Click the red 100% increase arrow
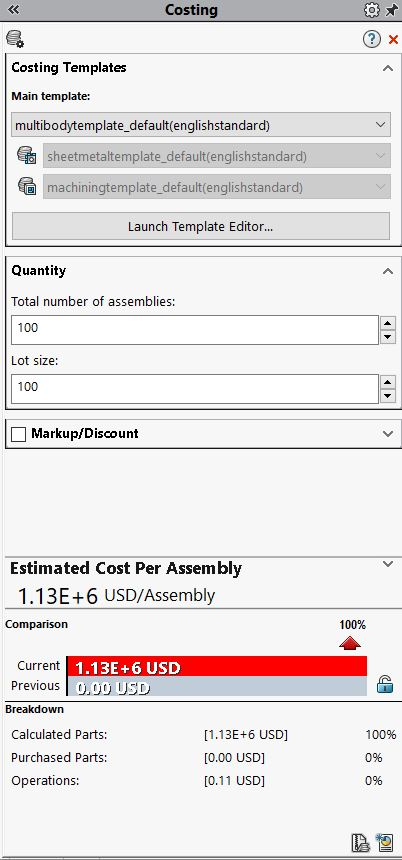Image resolution: width=402 pixels, height=860 pixels. 350,643
